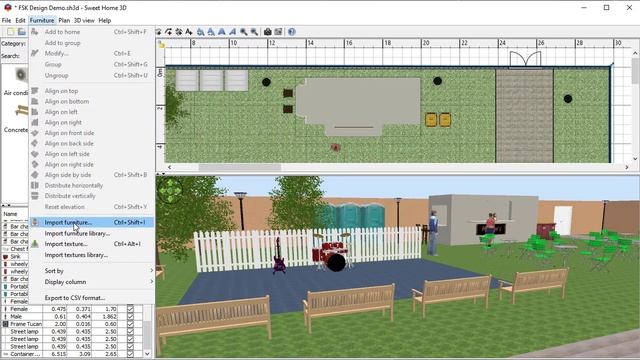Click the value 1.862 in Male row
This screenshot has width=640, height=360.
click(x=109, y=316)
